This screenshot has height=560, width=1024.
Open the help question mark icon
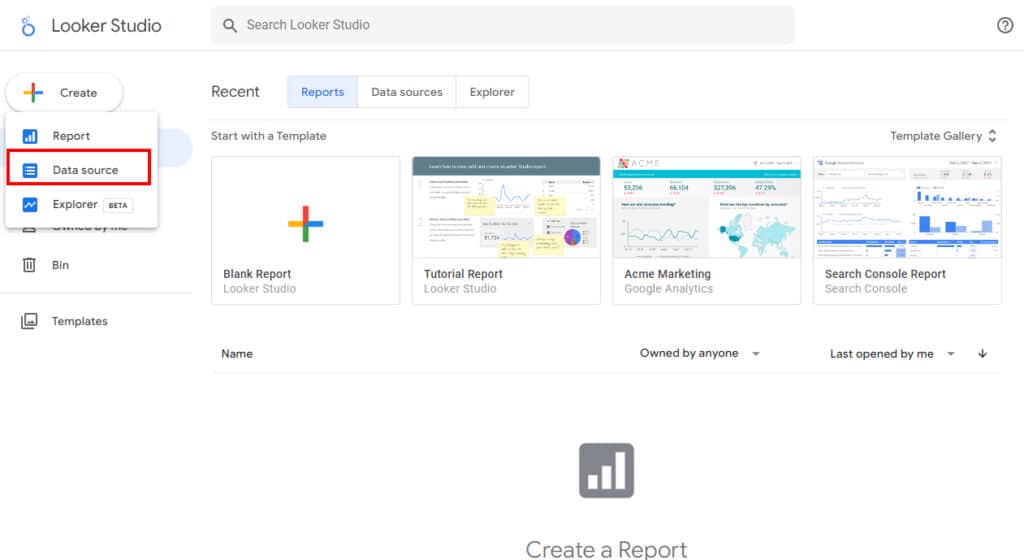coord(1004,25)
